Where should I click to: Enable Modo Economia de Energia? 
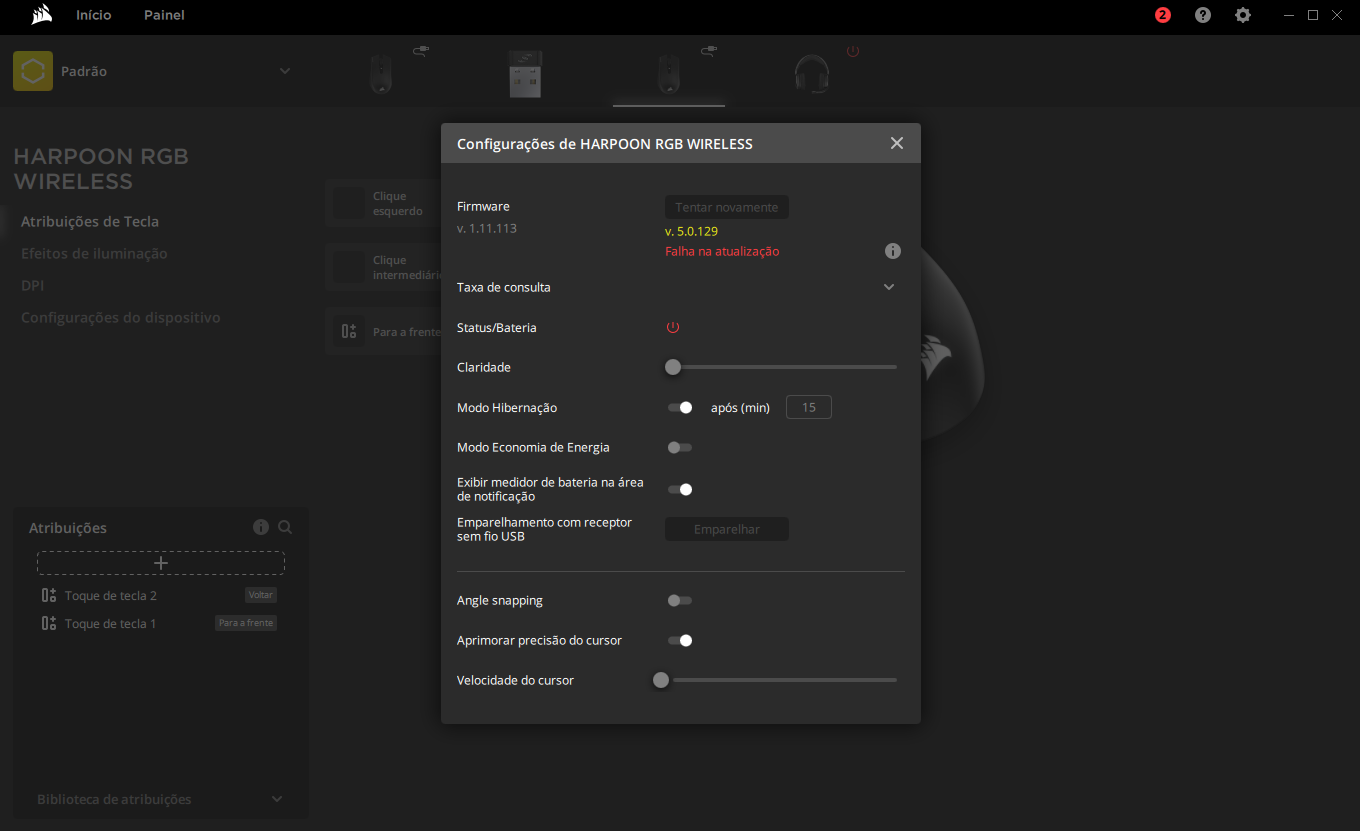[x=680, y=447]
